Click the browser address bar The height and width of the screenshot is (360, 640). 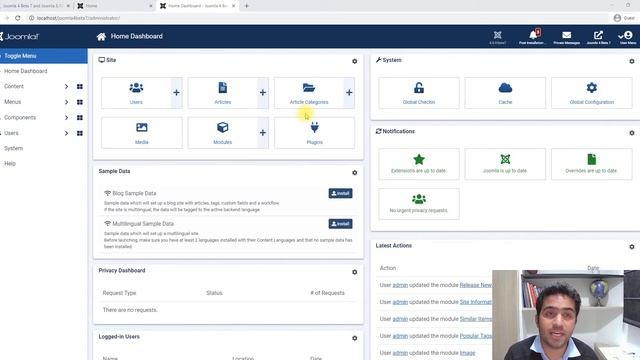click(318, 18)
